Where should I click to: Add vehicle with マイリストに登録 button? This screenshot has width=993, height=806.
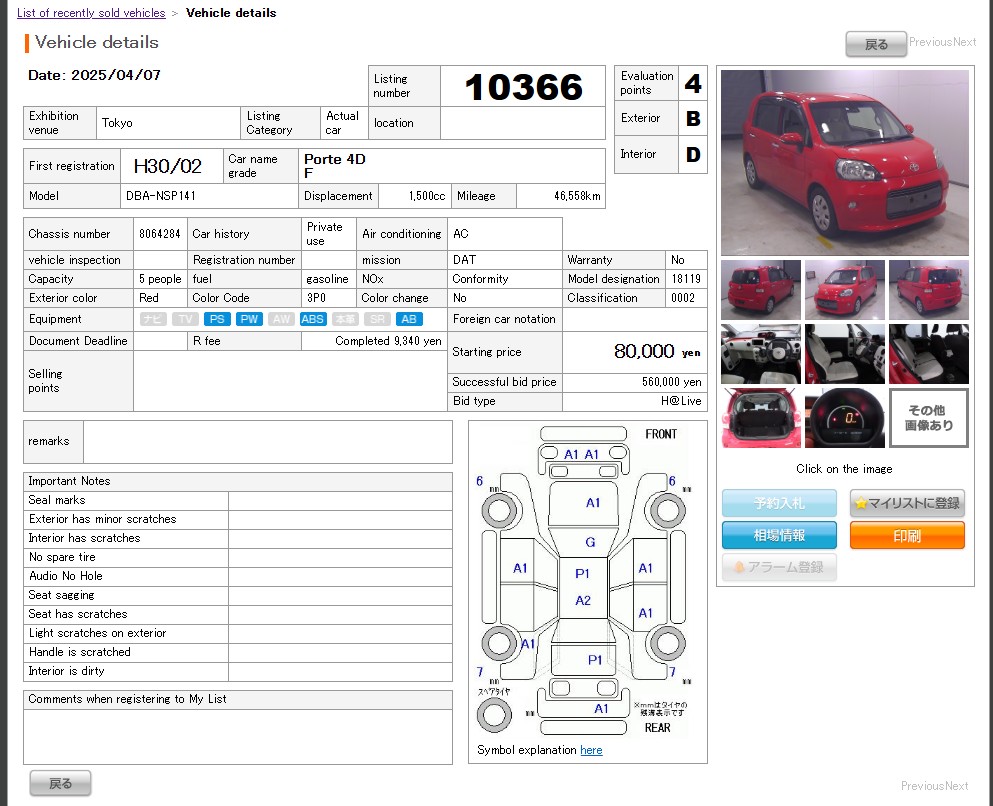(x=907, y=503)
